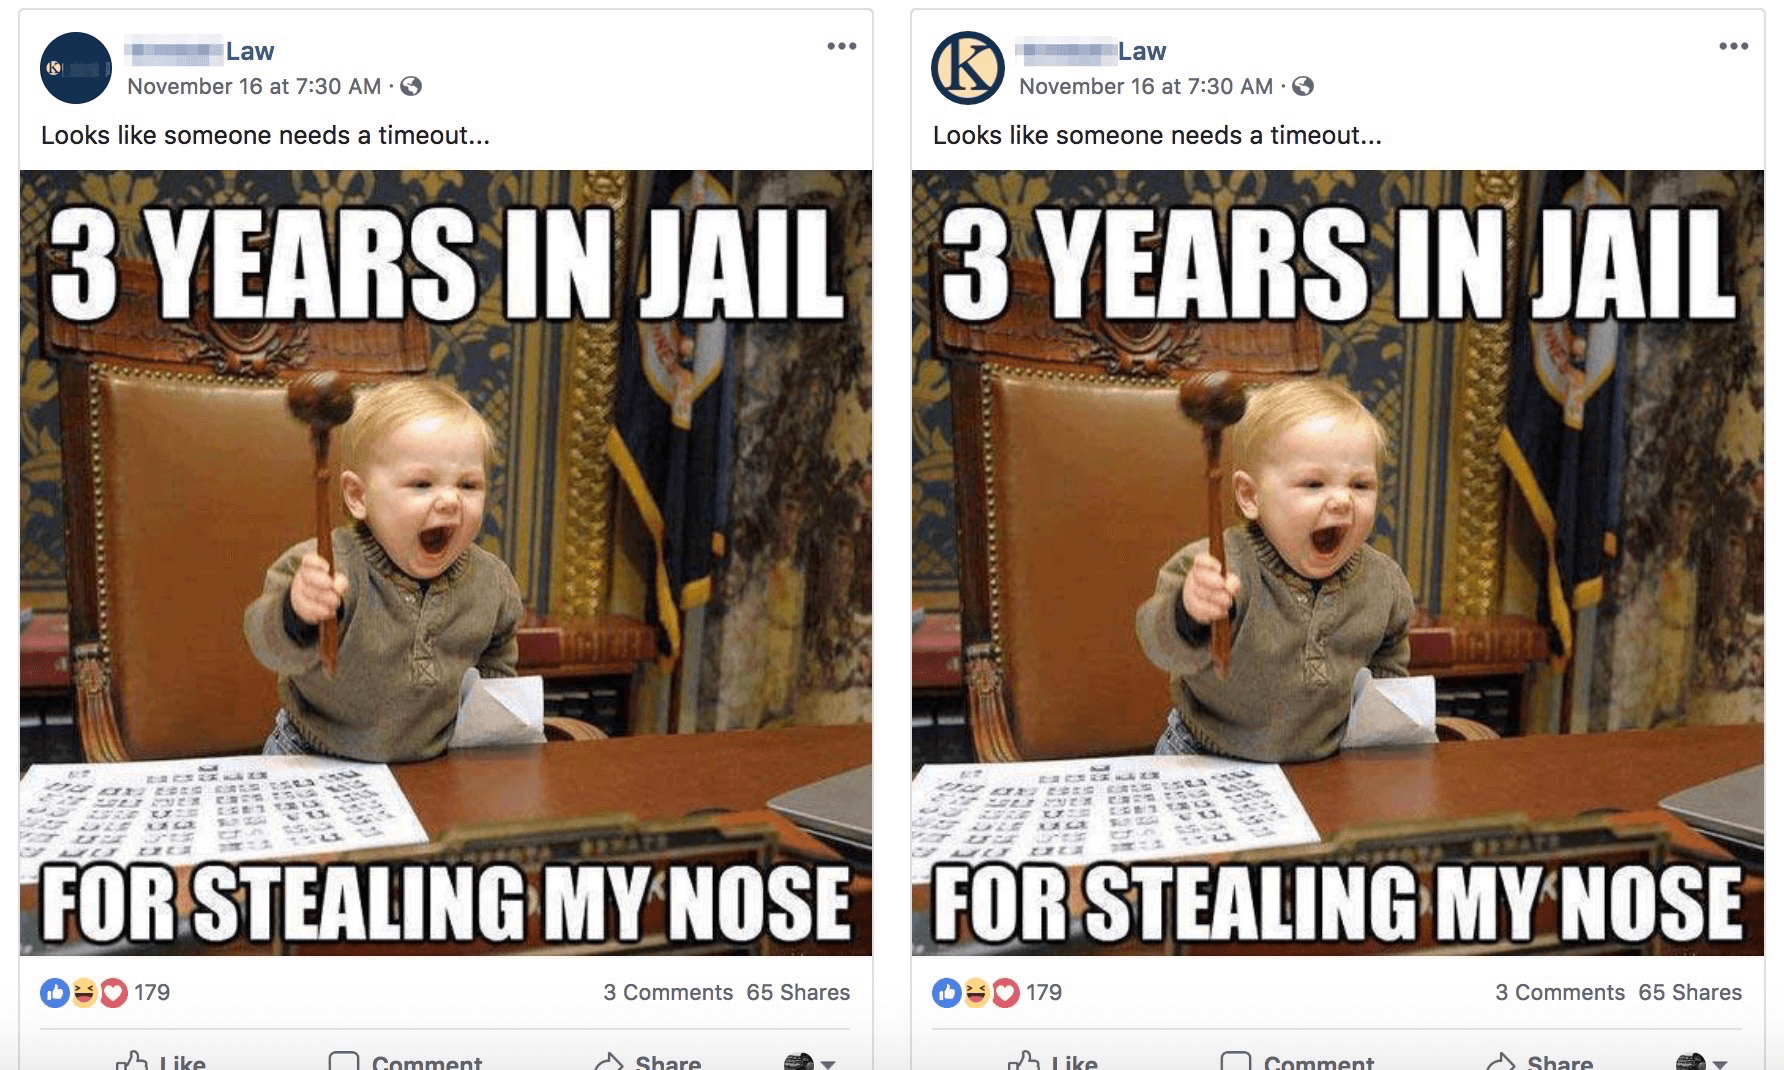Click the Like reaction icon on the right post
The width and height of the screenshot is (1784, 1070).
pos(946,992)
